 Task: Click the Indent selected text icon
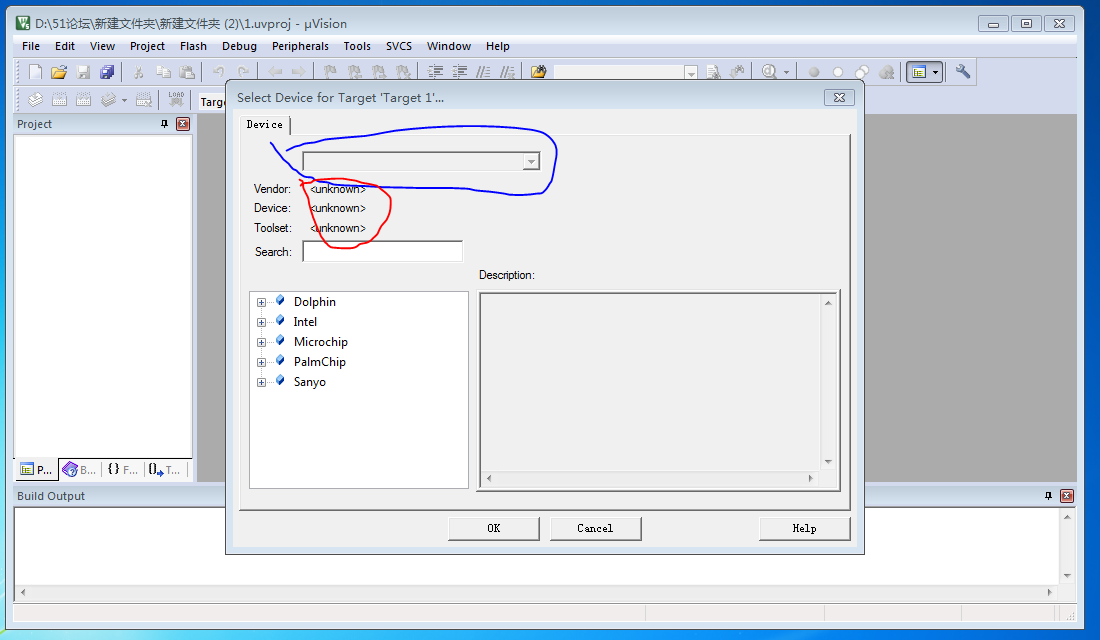[x=436, y=72]
